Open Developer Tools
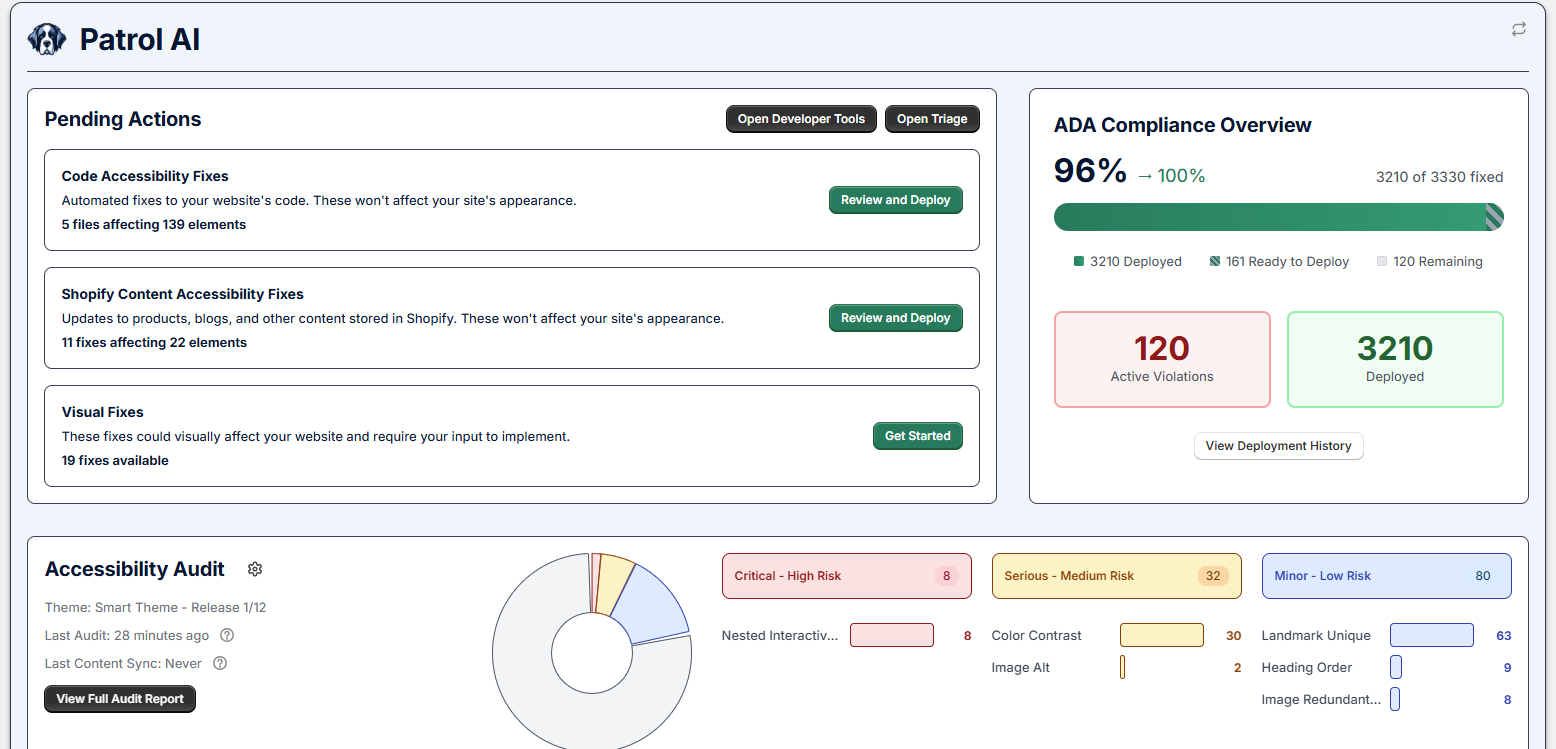Image resolution: width=1556 pixels, height=749 pixels. click(x=801, y=119)
